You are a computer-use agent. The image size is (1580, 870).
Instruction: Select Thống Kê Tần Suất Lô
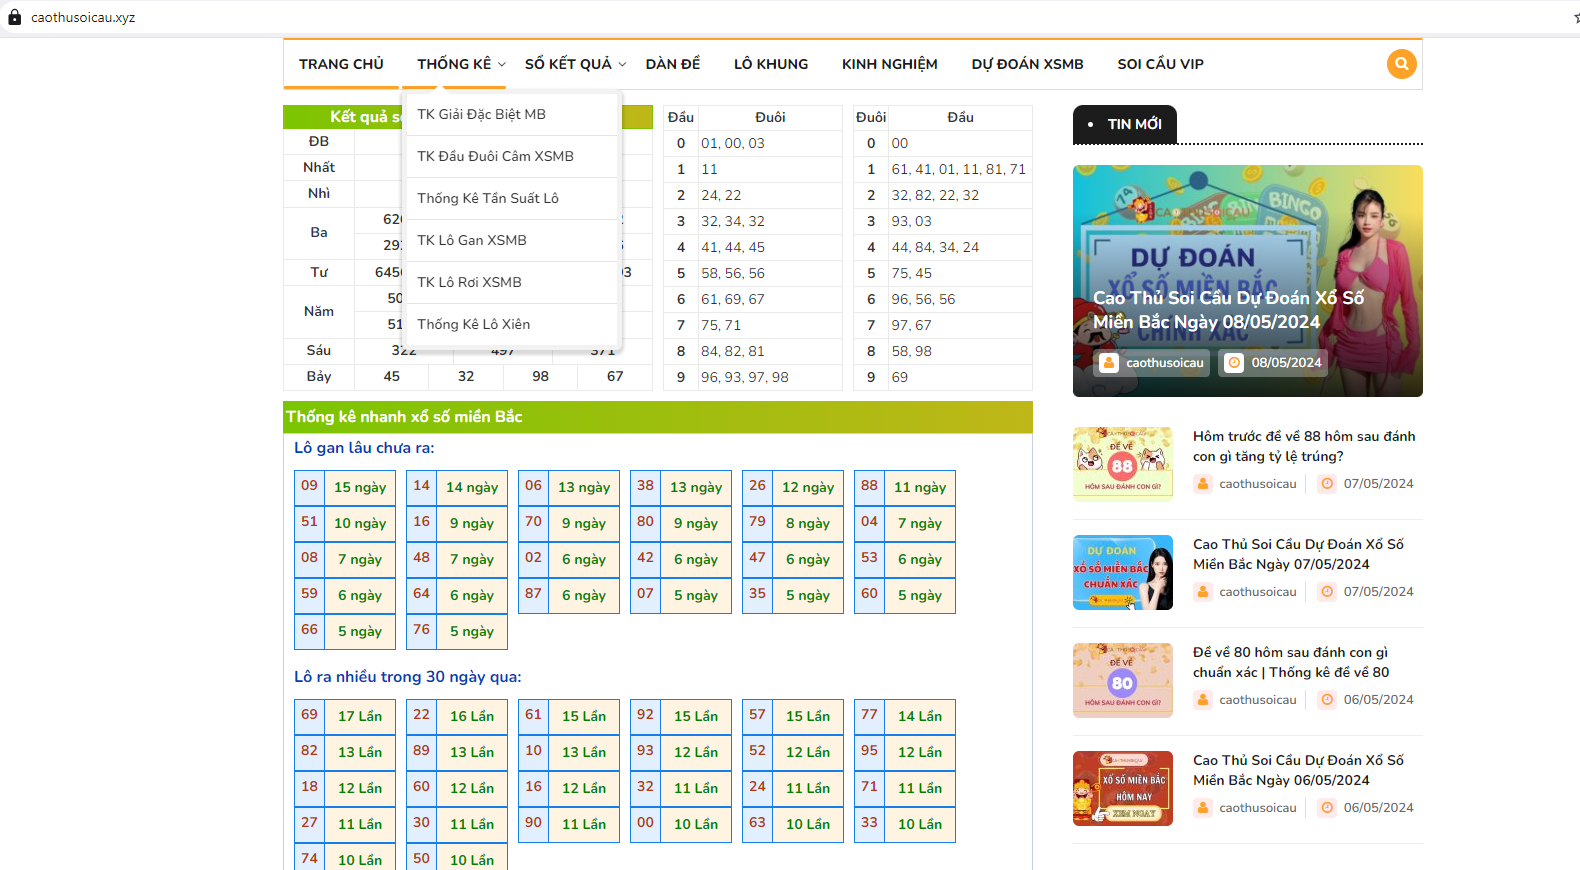point(513,198)
